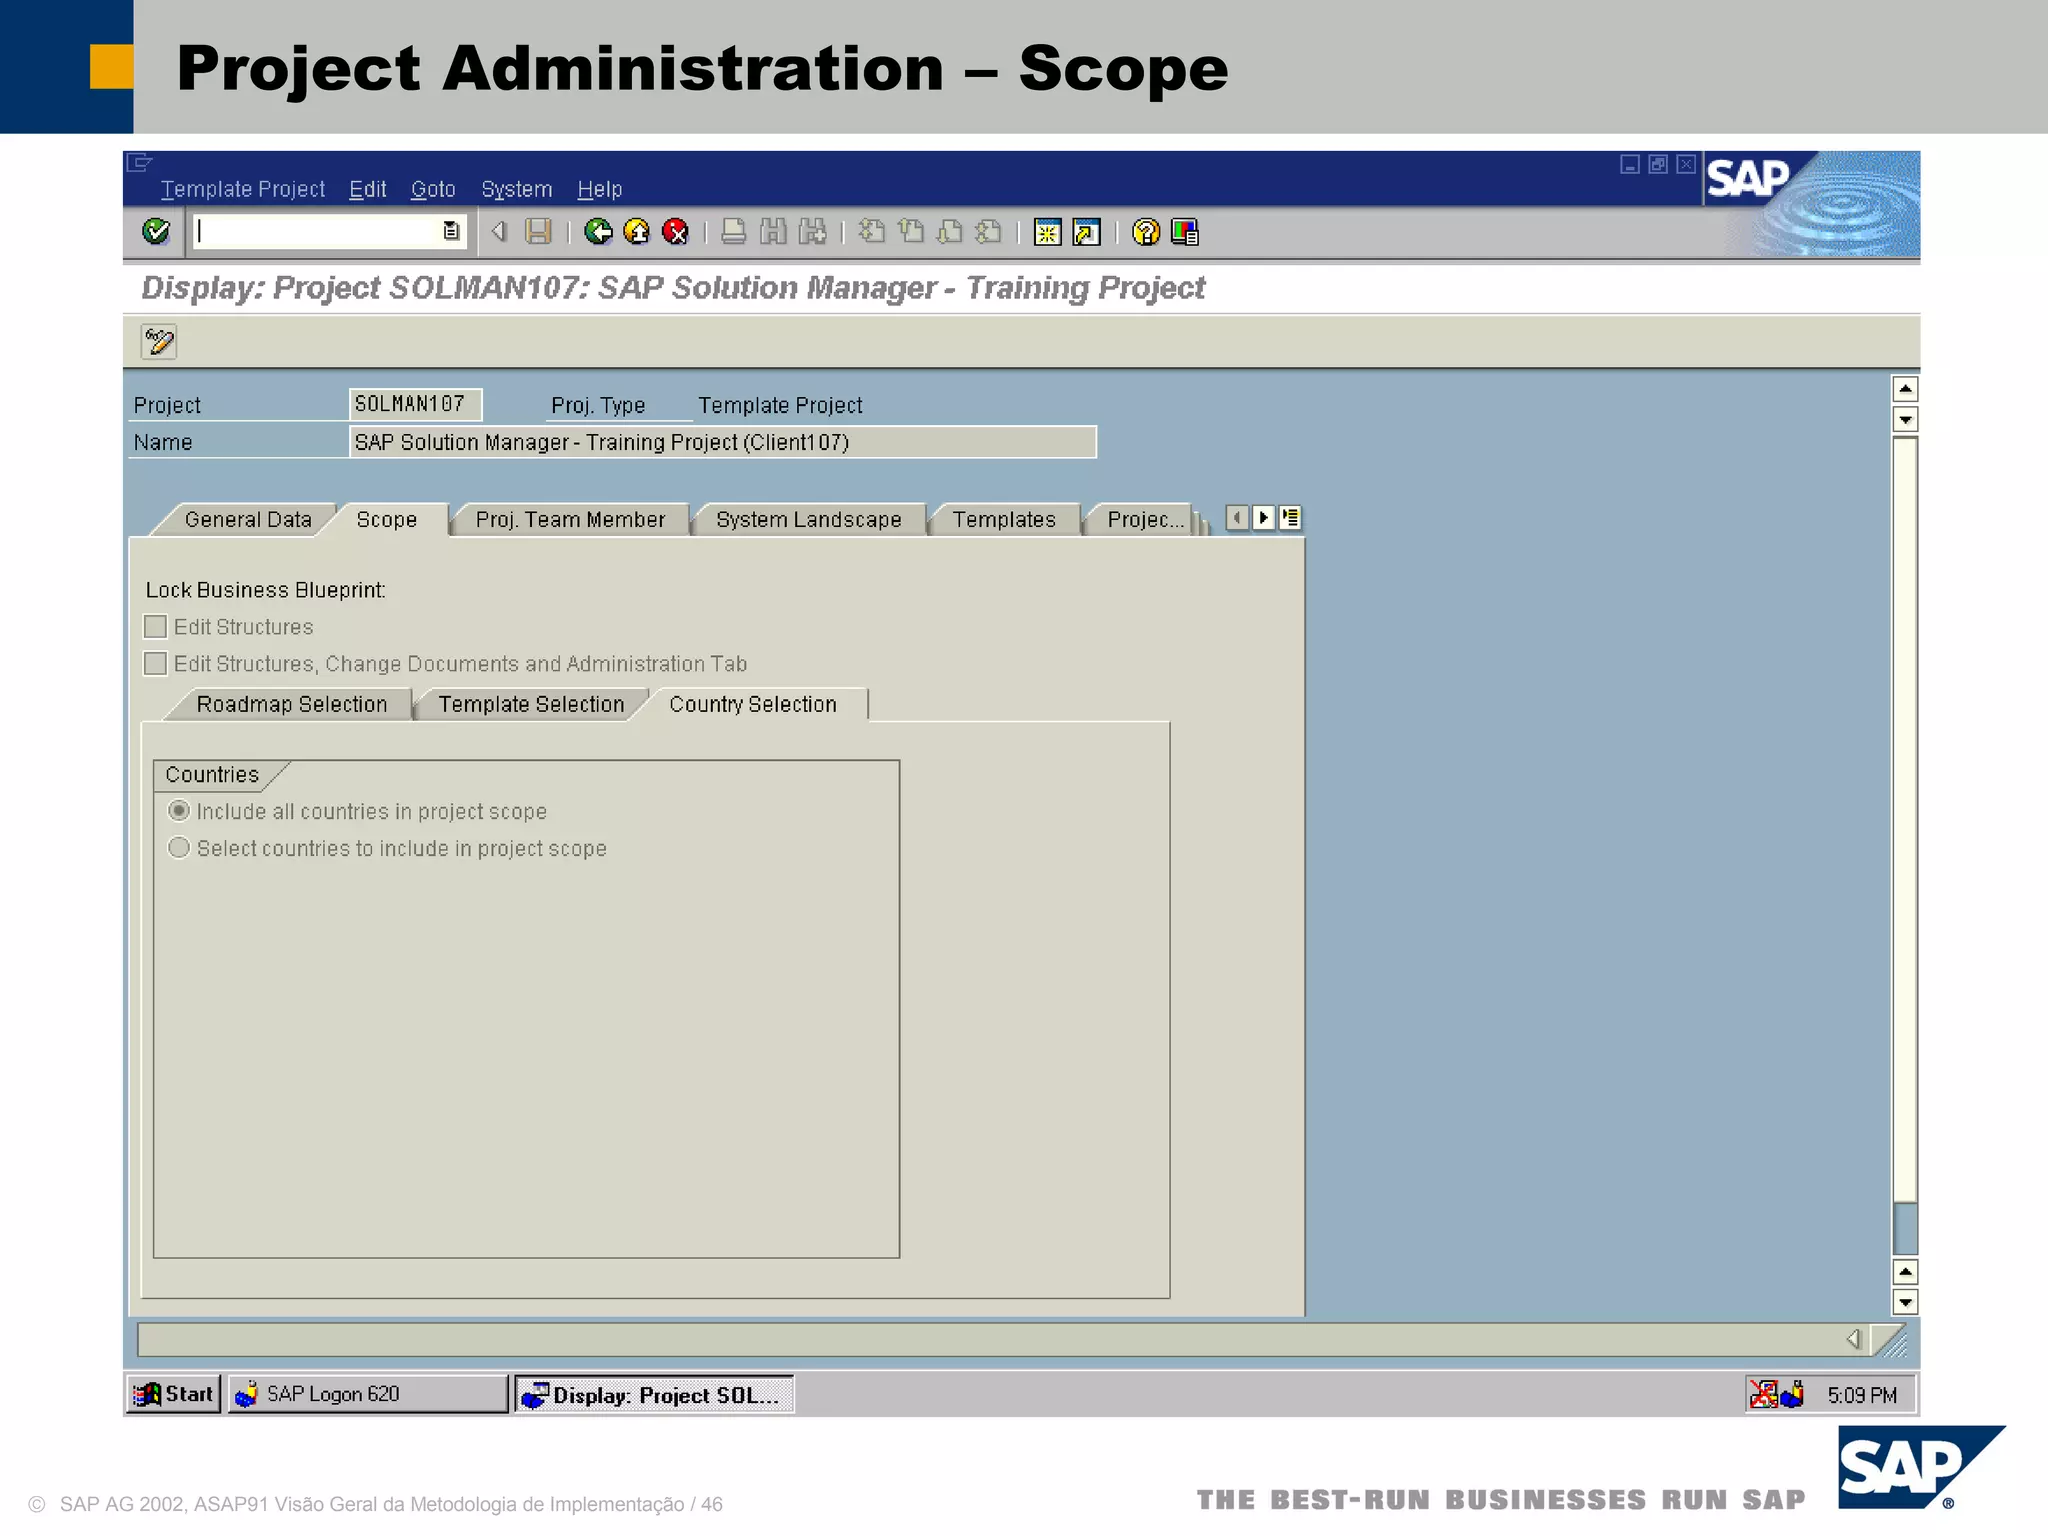This screenshot has height=1536, width=2048.
Task: Open the Goto menu
Action: [x=433, y=189]
